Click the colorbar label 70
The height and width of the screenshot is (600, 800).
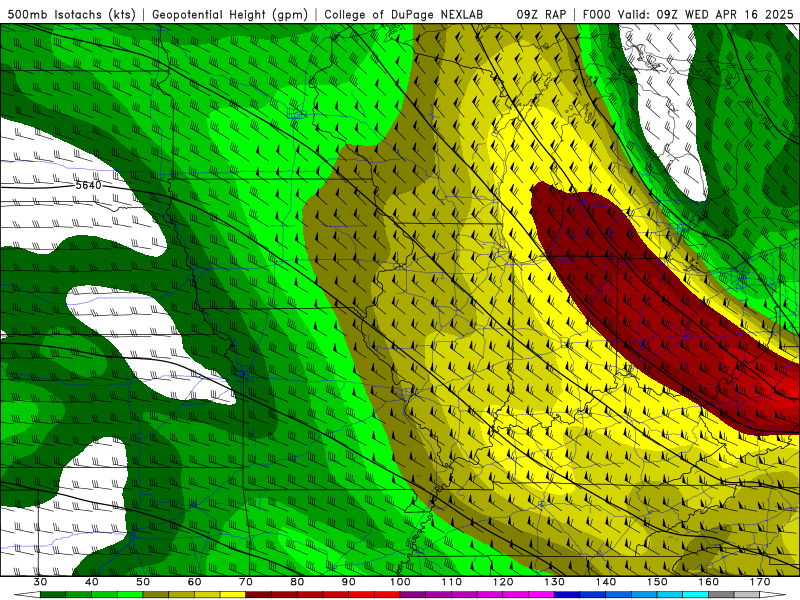click(246, 582)
